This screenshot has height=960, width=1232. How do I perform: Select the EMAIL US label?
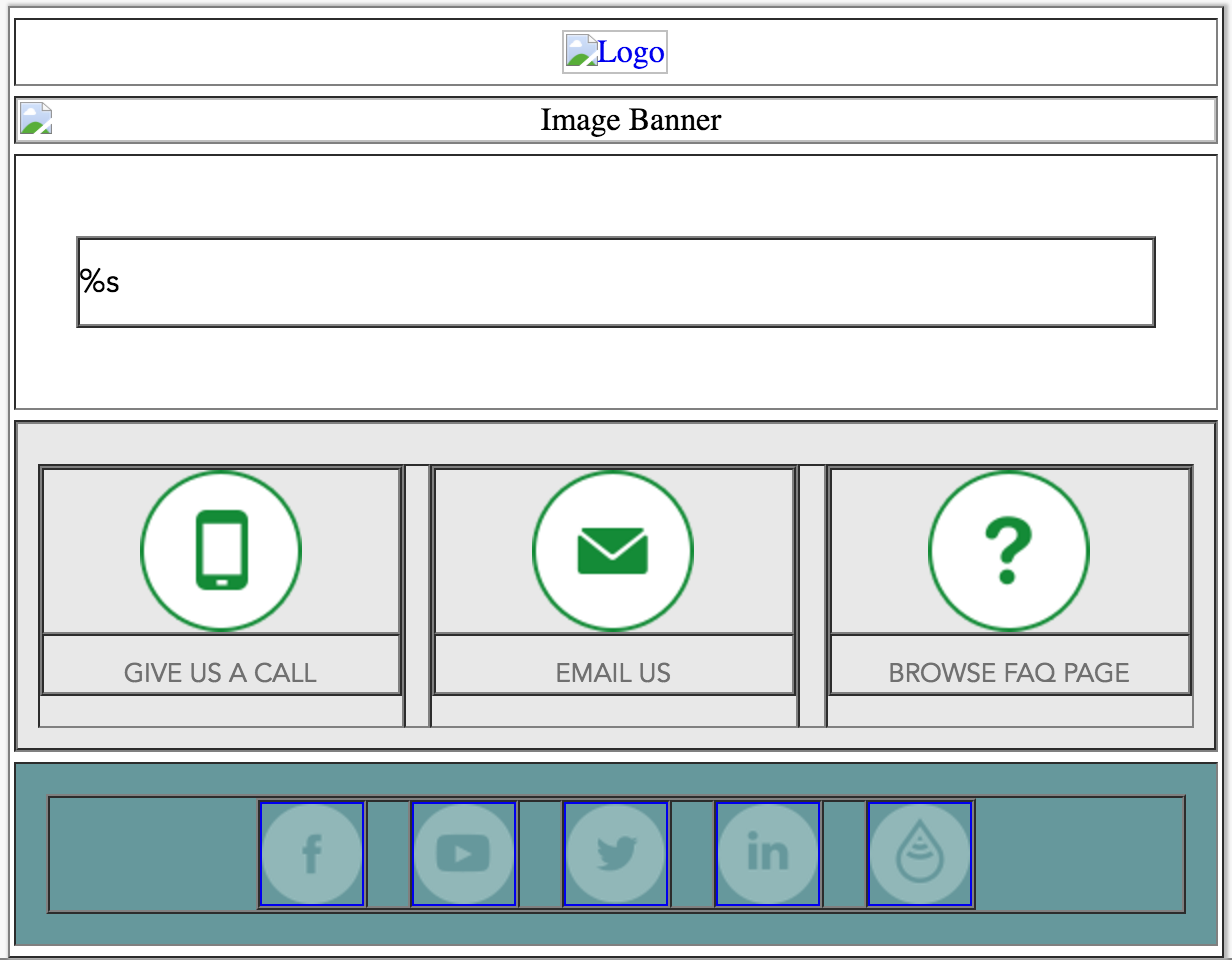tap(613, 673)
